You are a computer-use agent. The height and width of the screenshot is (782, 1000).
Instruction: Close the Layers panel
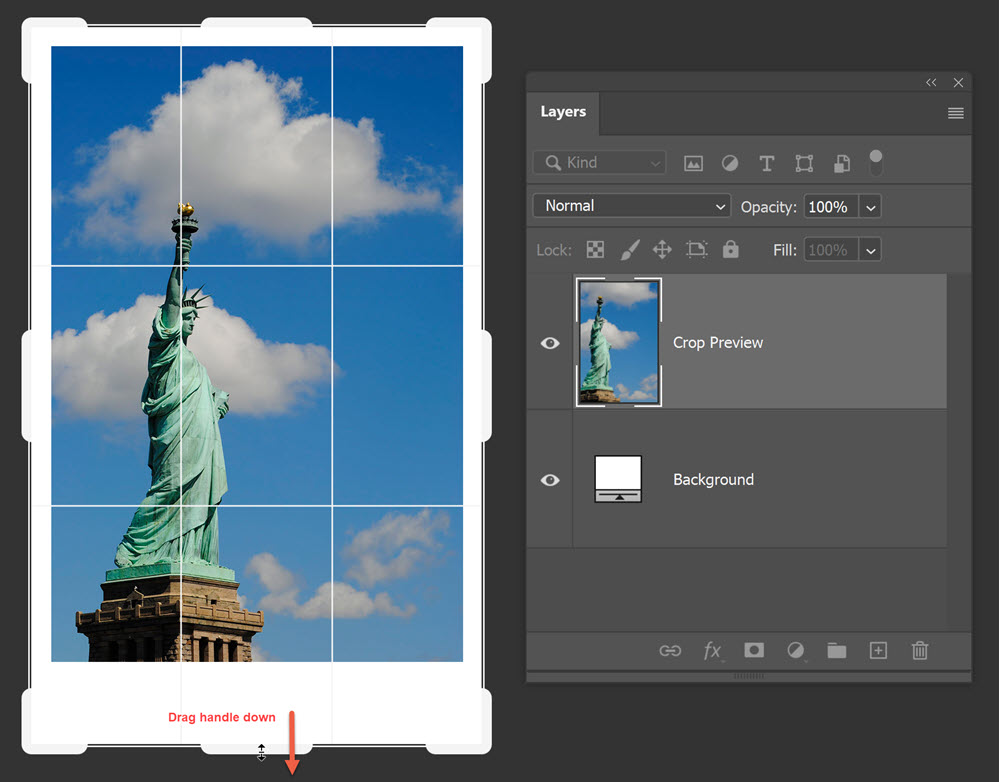[x=958, y=82]
